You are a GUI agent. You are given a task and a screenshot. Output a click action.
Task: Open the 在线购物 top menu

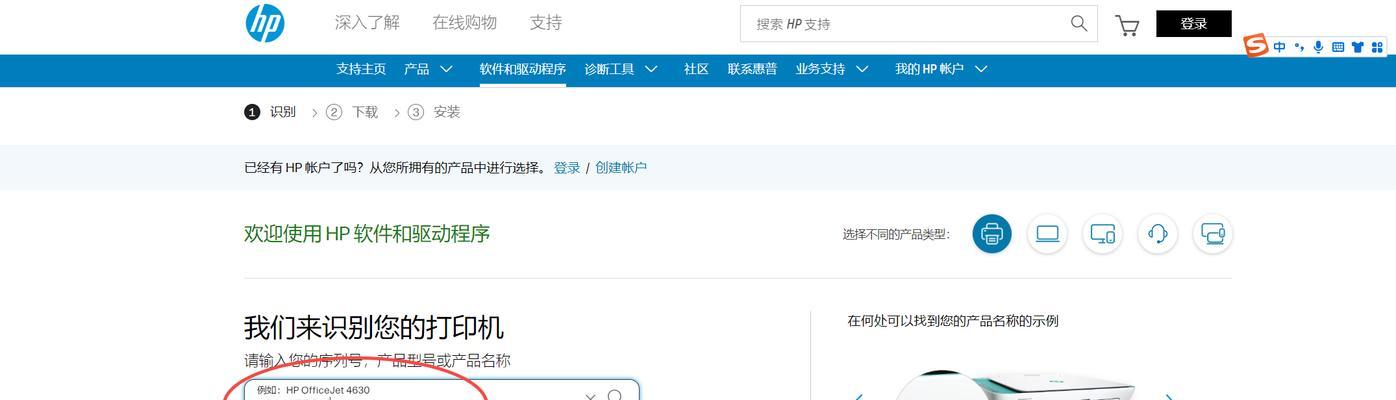point(464,22)
